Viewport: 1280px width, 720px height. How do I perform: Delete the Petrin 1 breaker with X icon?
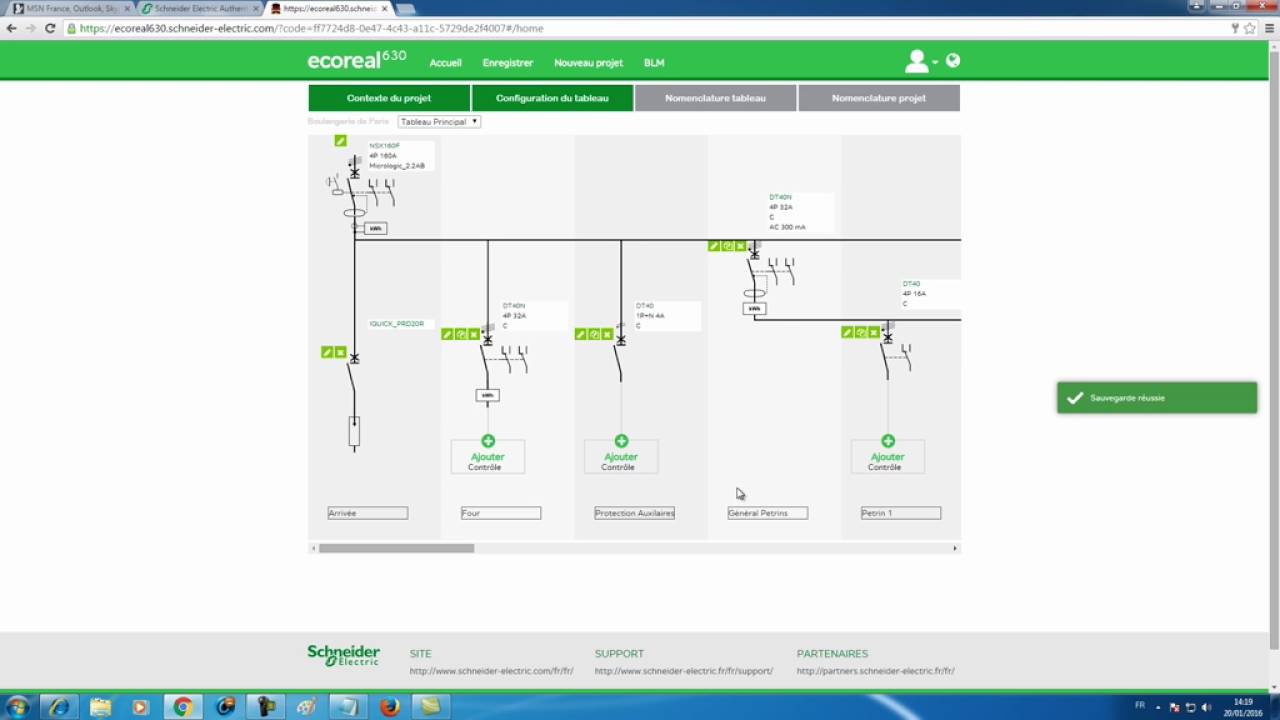tap(873, 332)
